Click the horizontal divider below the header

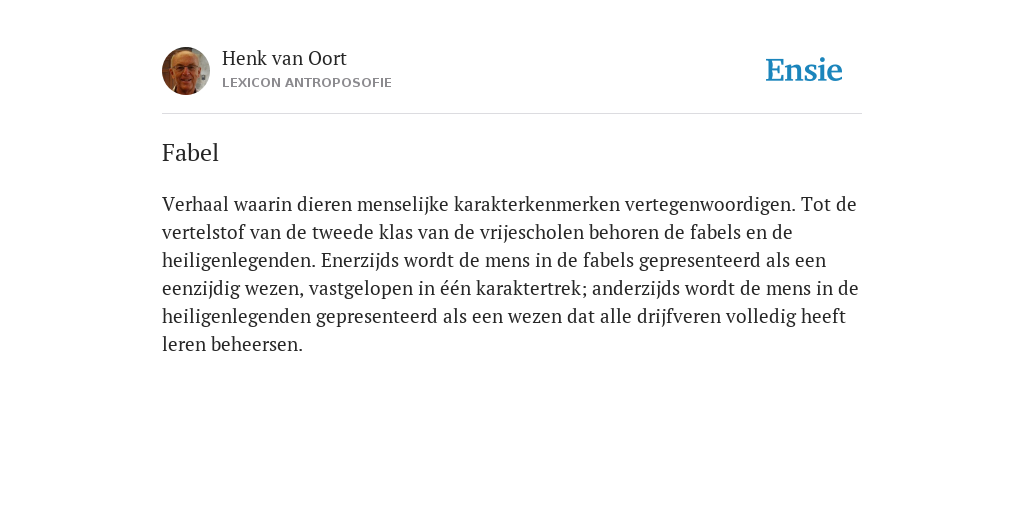pos(512,114)
